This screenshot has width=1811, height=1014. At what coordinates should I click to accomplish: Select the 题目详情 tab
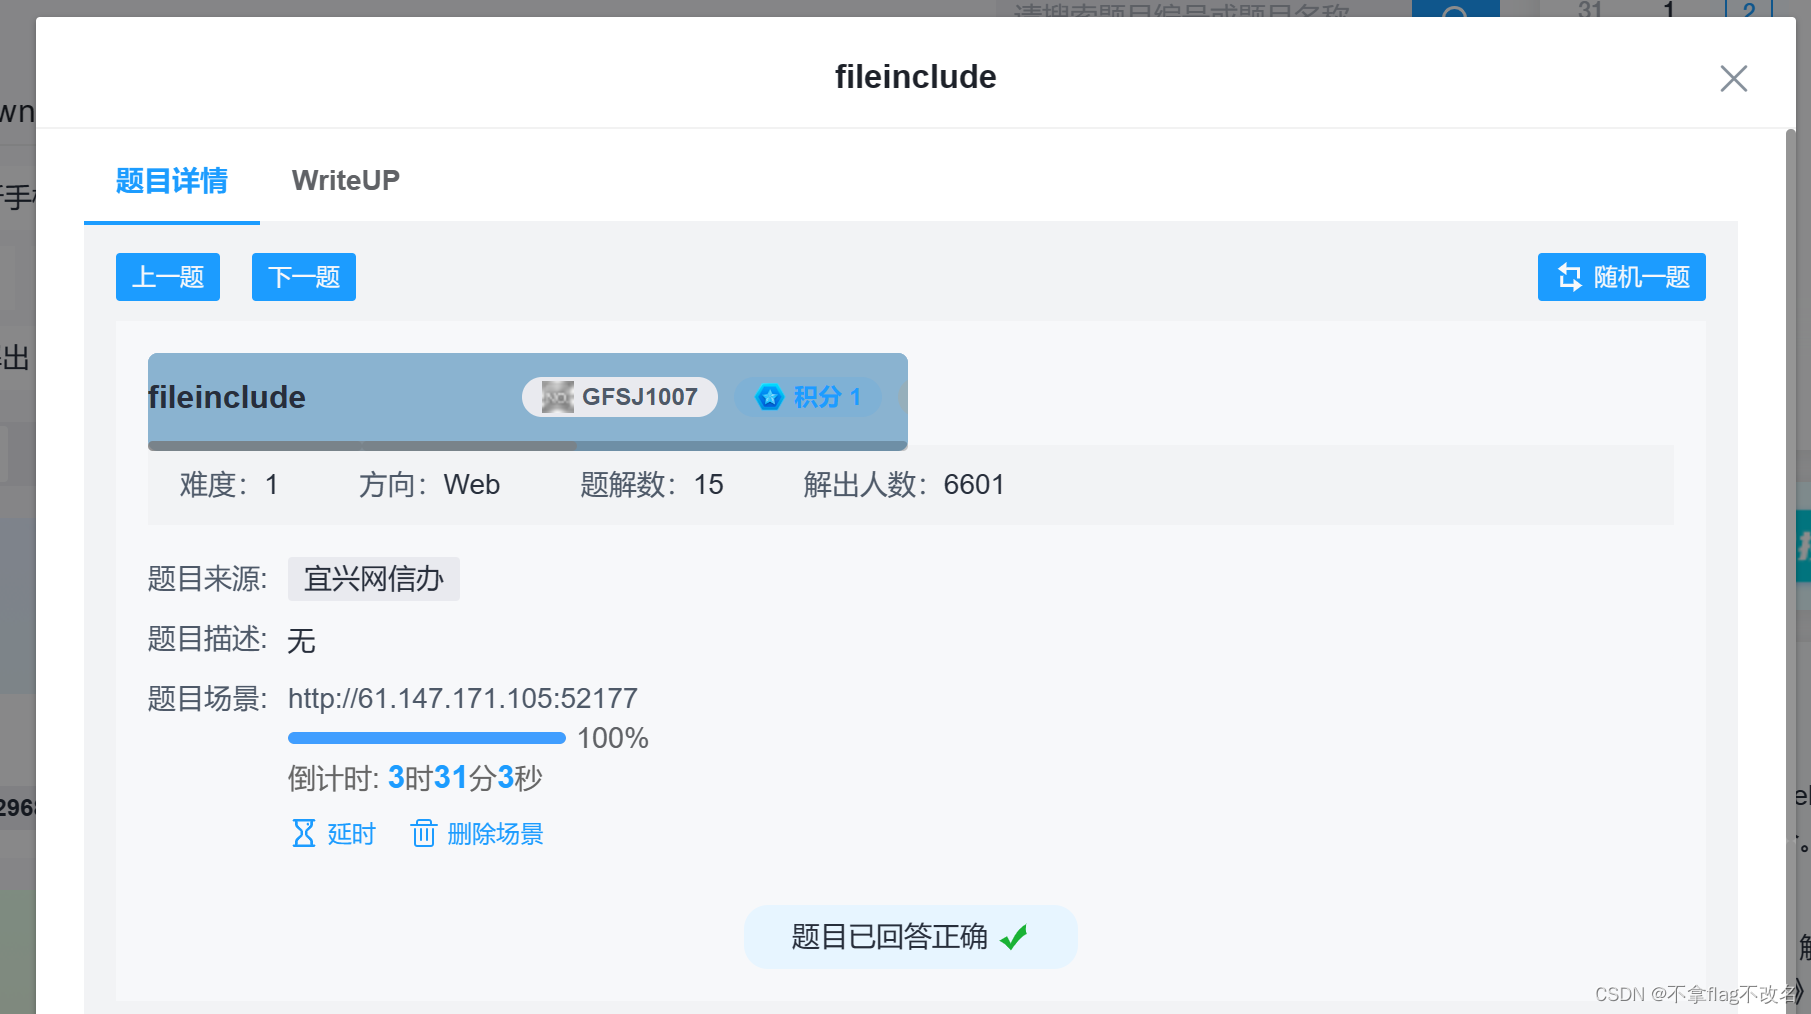(171, 181)
